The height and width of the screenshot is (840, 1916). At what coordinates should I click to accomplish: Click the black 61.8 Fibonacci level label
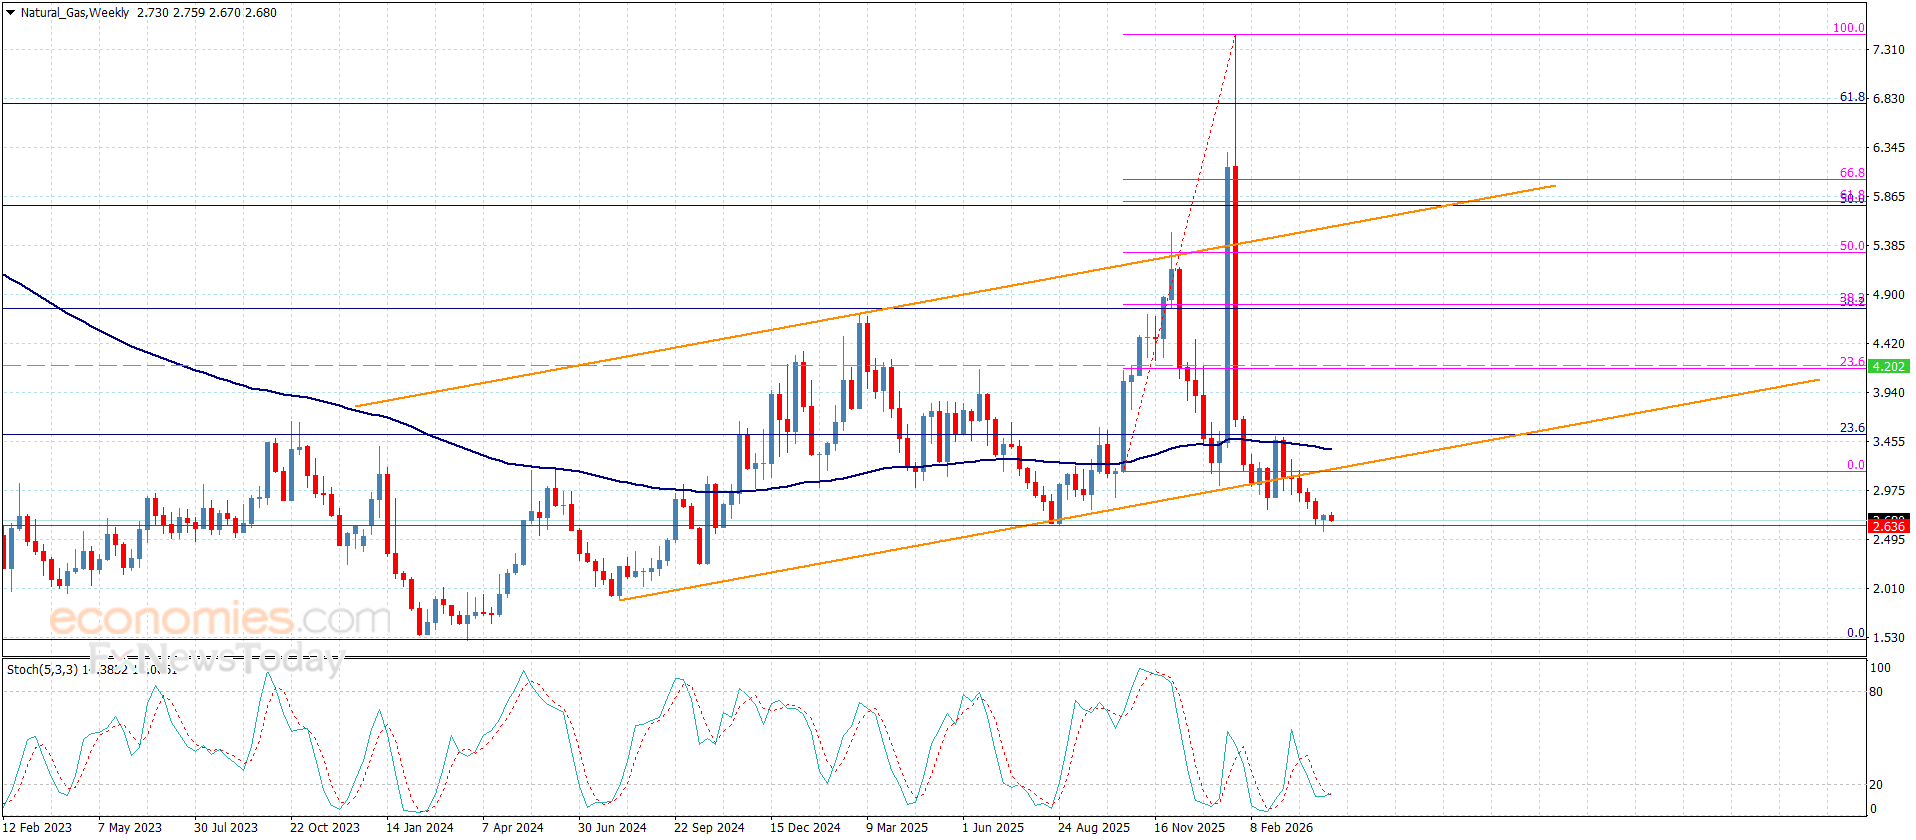[x=1852, y=97]
